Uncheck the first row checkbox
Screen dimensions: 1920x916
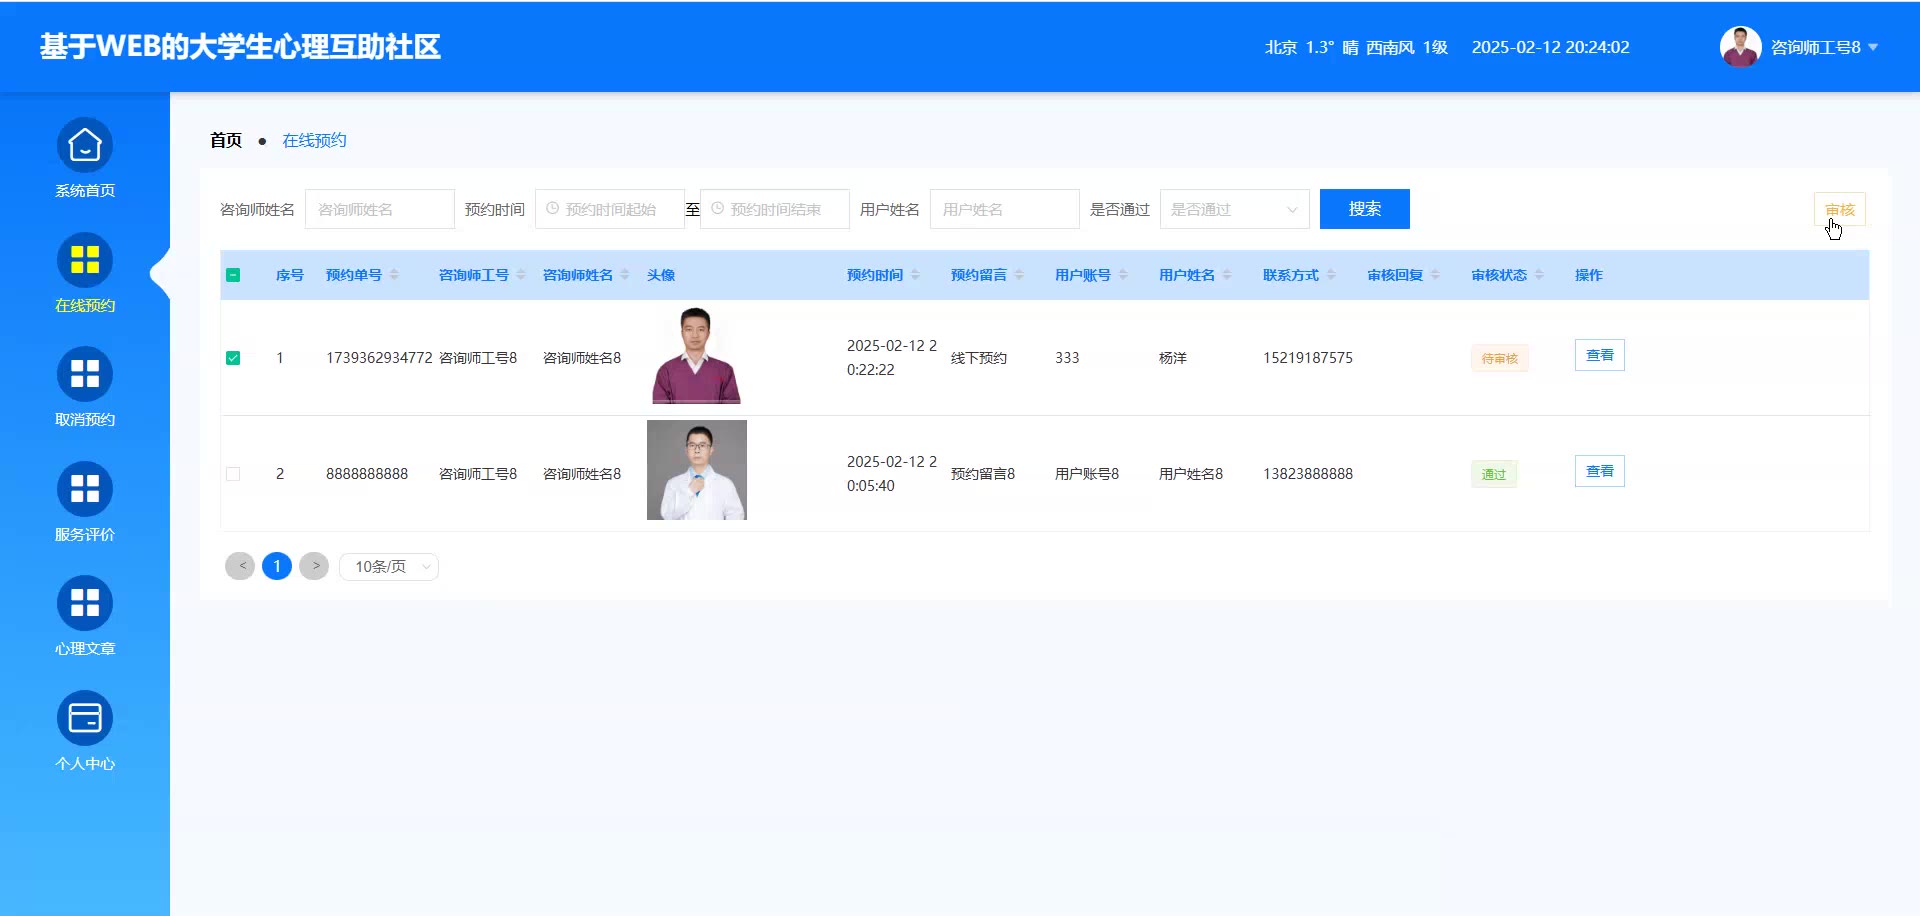pos(233,358)
